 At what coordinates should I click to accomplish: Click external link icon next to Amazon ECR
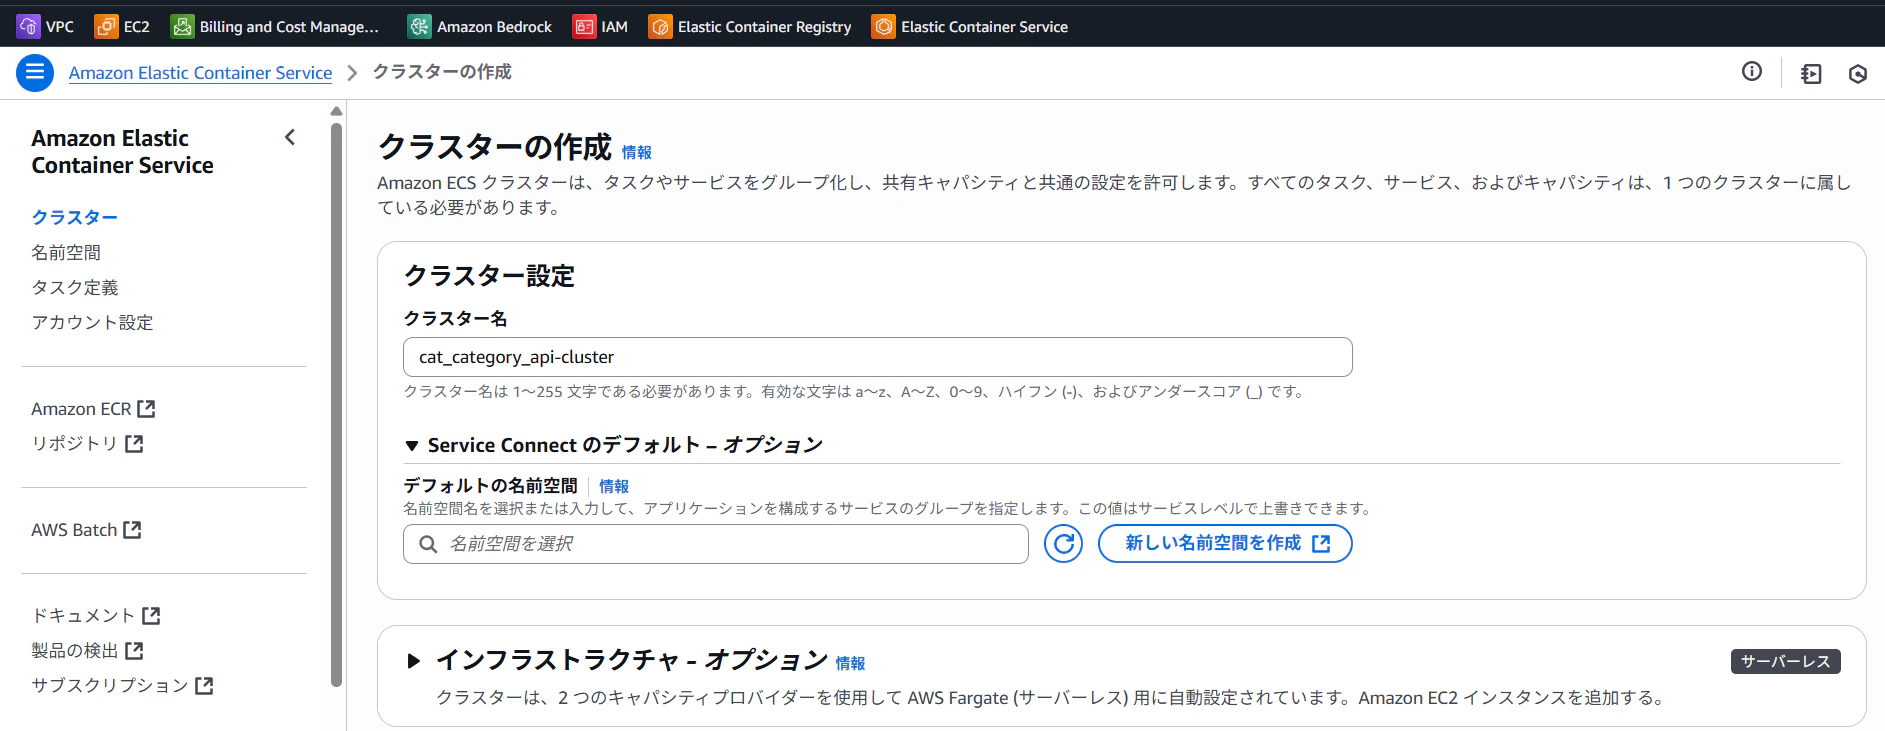(146, 408)
